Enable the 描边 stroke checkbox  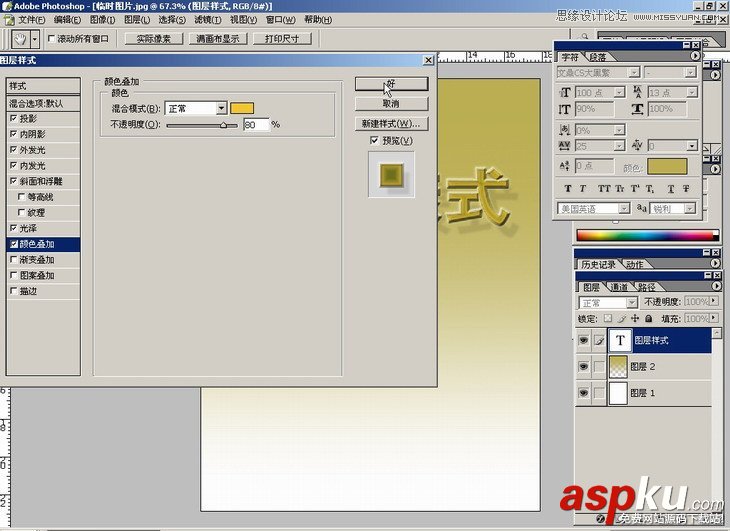pyautogui.click(x=14, y=291)
